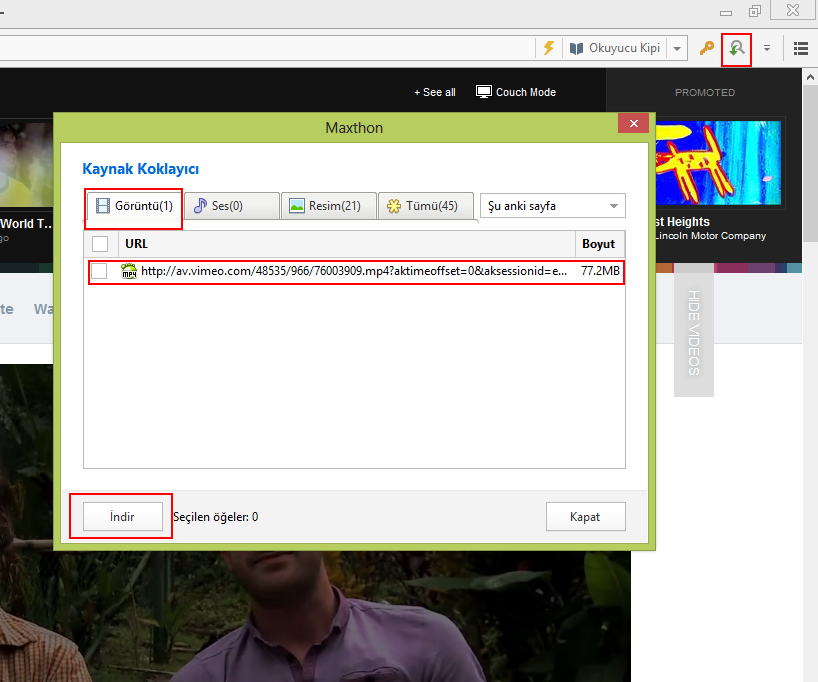Screen dimensions: 818x682
Task: Click the HIDE VIDEOS side tab
Action: [694, 332]
